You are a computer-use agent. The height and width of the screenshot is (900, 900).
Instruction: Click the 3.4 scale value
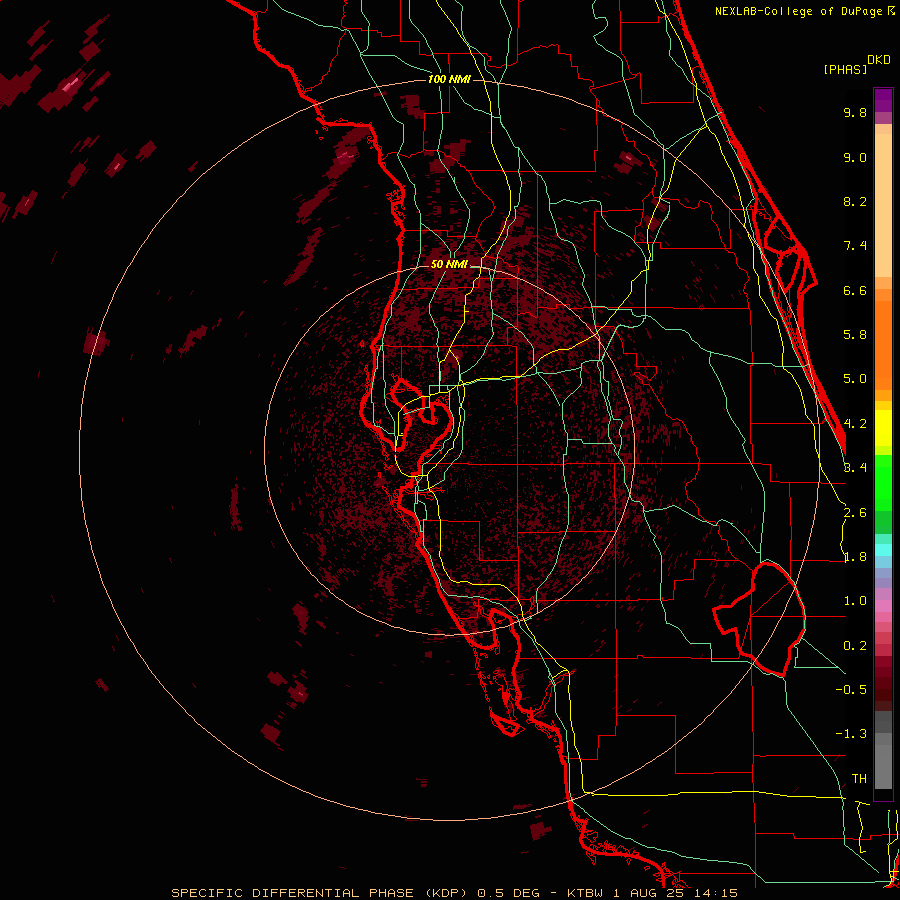coord(855,468)
